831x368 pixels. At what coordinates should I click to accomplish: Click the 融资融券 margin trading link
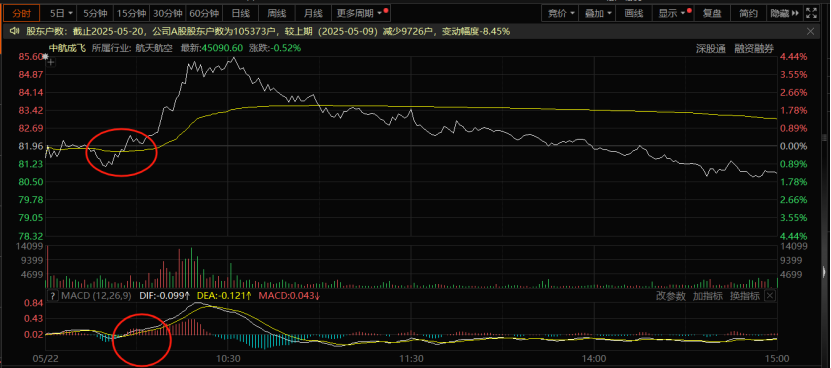(x=754, y=48)
